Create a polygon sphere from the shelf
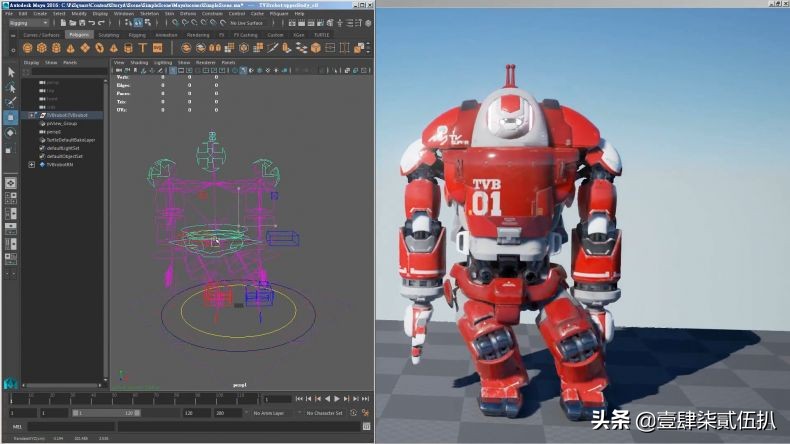This screenshot has width=790, height=444. pos(28,47)
